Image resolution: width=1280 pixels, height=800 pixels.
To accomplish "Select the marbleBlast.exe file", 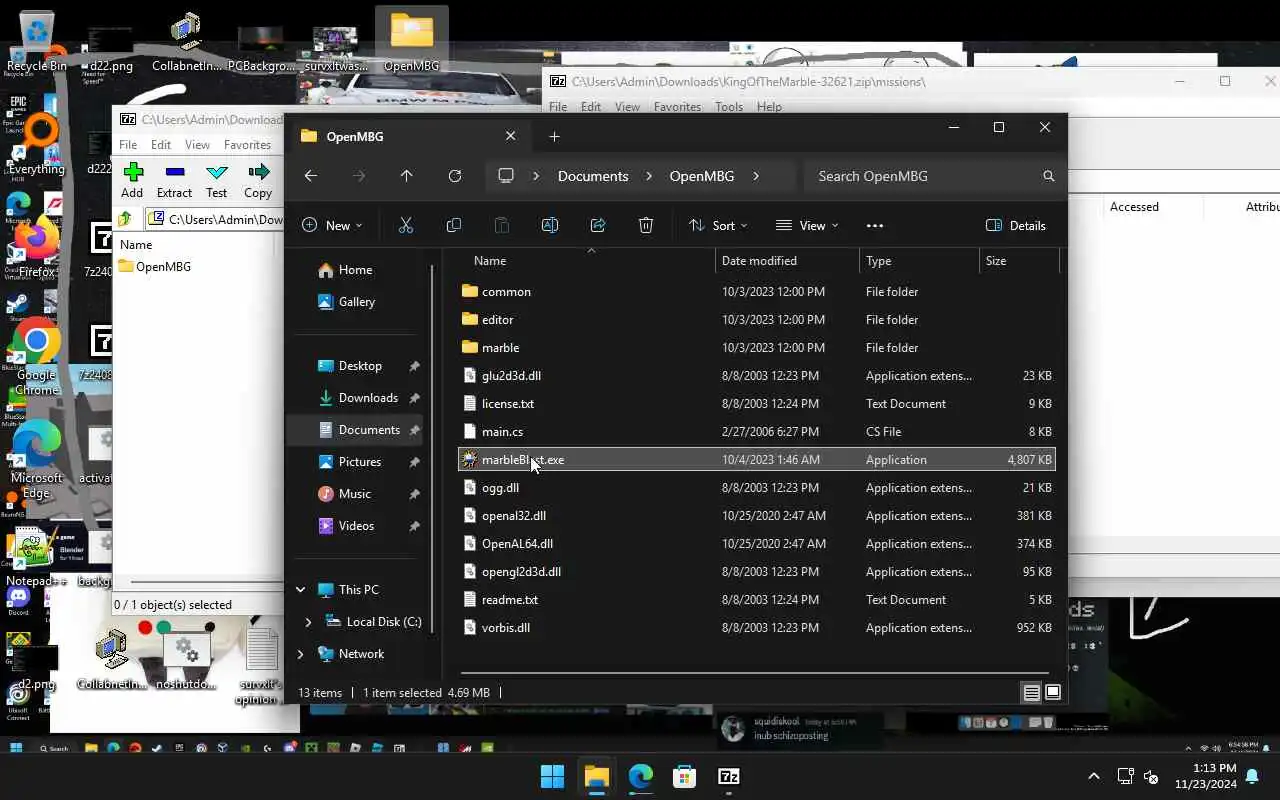I will click(756, 460).
